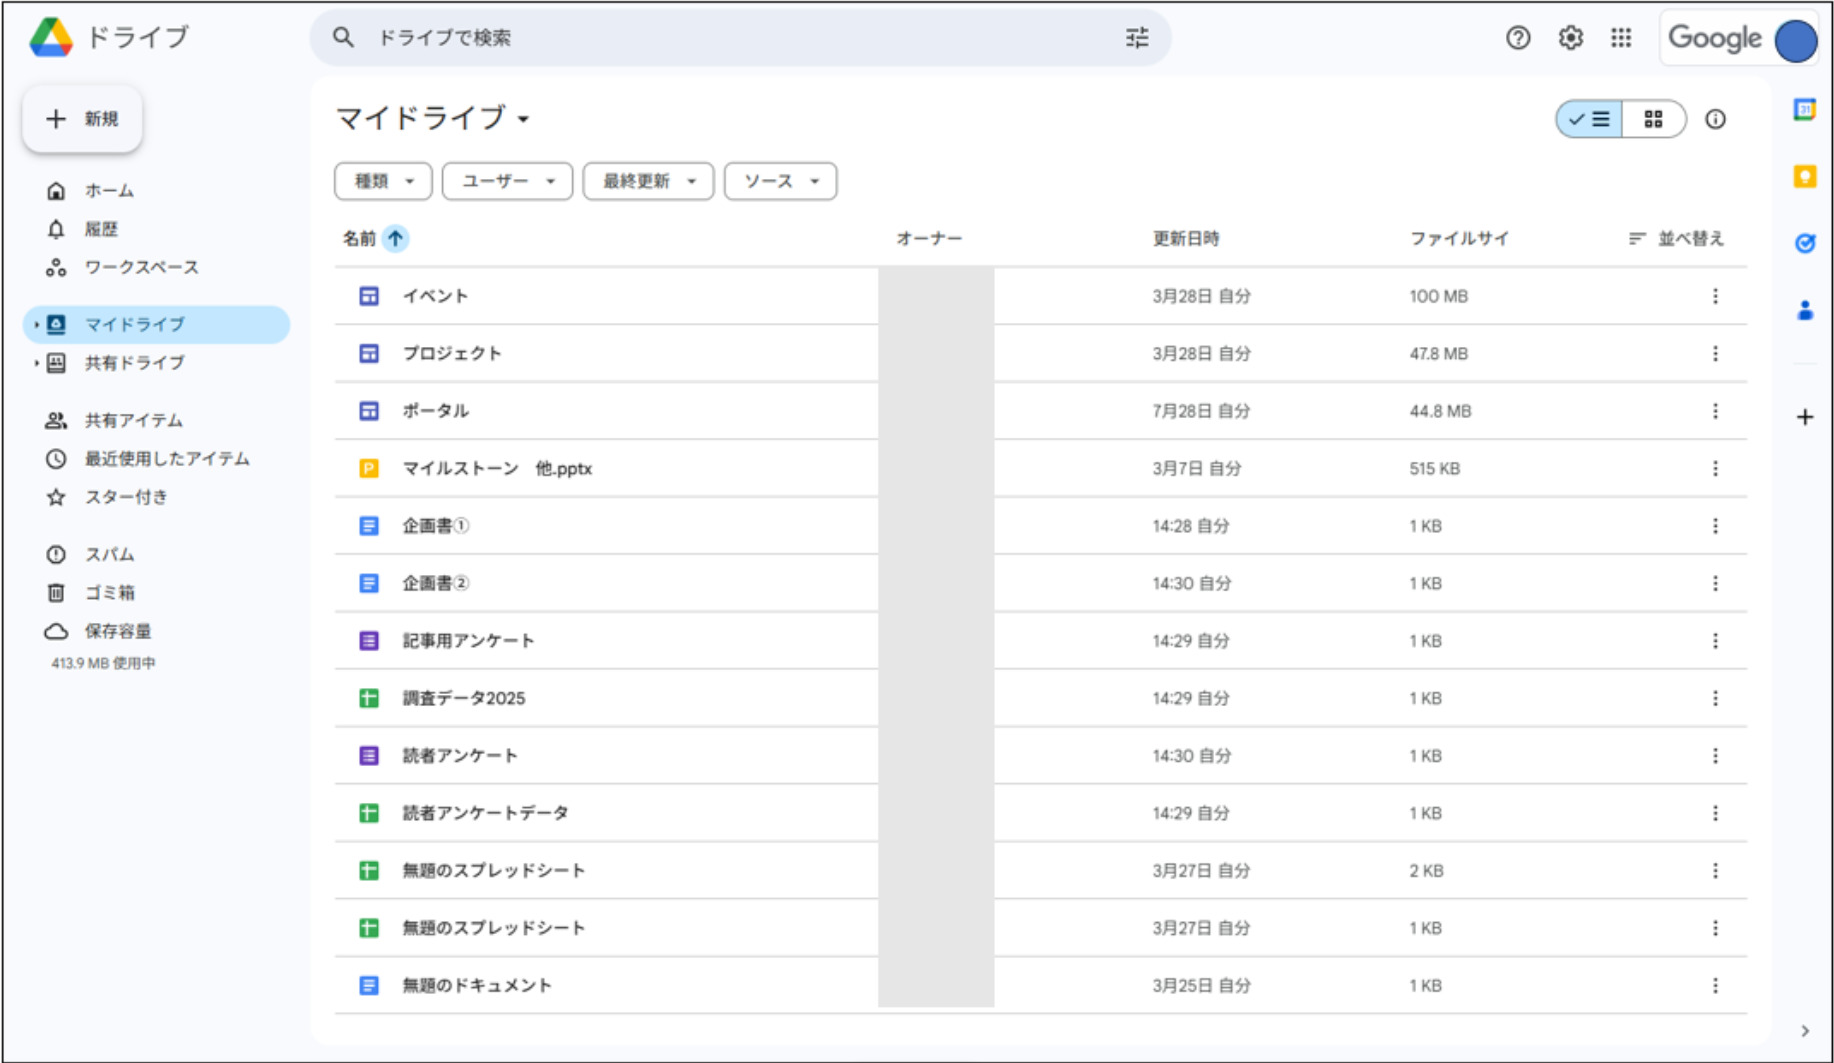This screenshot has height=1063, width=1834.
Task: Open Google Calendar from the right side panel
Action: click(1805, 110)
